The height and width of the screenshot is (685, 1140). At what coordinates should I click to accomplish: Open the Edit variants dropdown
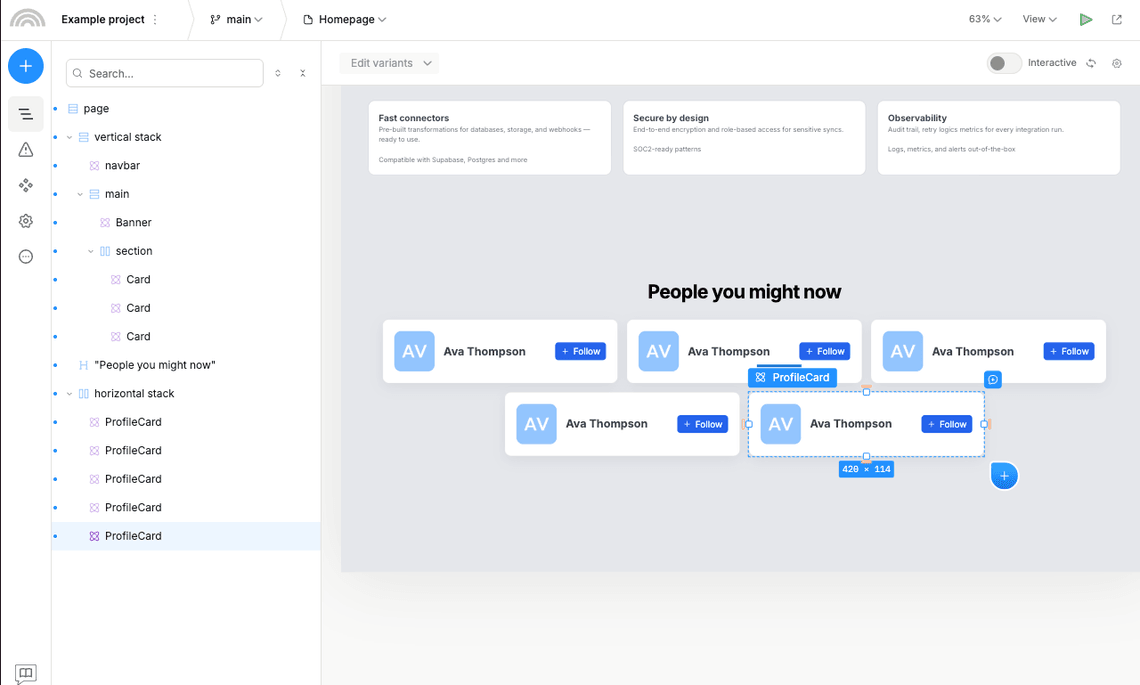388,62
